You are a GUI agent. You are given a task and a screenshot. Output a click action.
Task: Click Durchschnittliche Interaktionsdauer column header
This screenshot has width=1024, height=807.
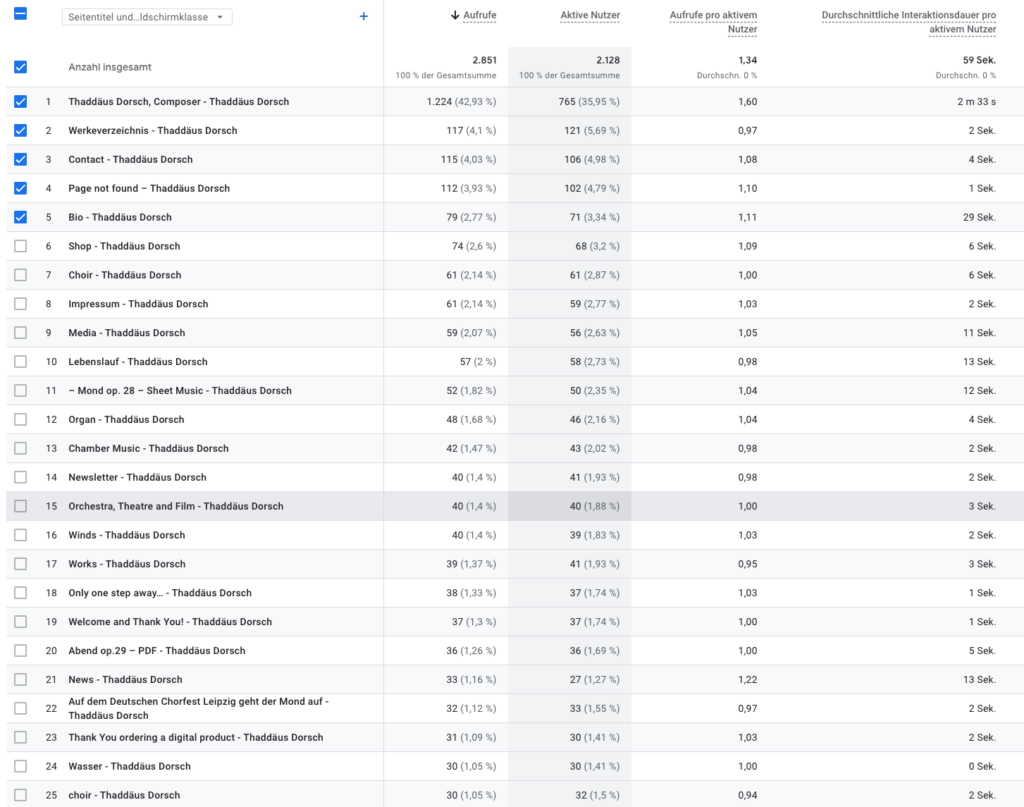[x=908, y=22]
